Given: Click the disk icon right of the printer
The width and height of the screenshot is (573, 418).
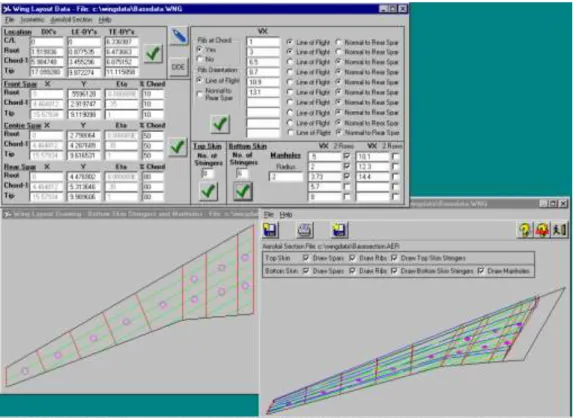Looking at the screenshot, I should 339,230.
